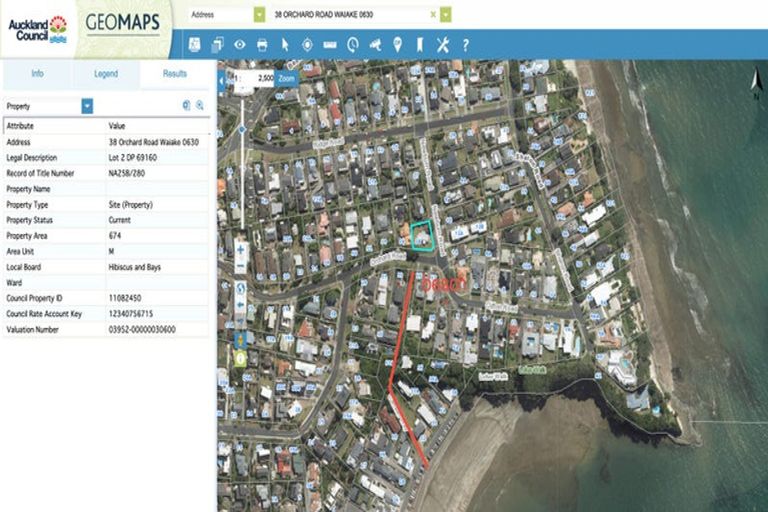Click the Ward attribute row
768x512 pixels.
106,283
